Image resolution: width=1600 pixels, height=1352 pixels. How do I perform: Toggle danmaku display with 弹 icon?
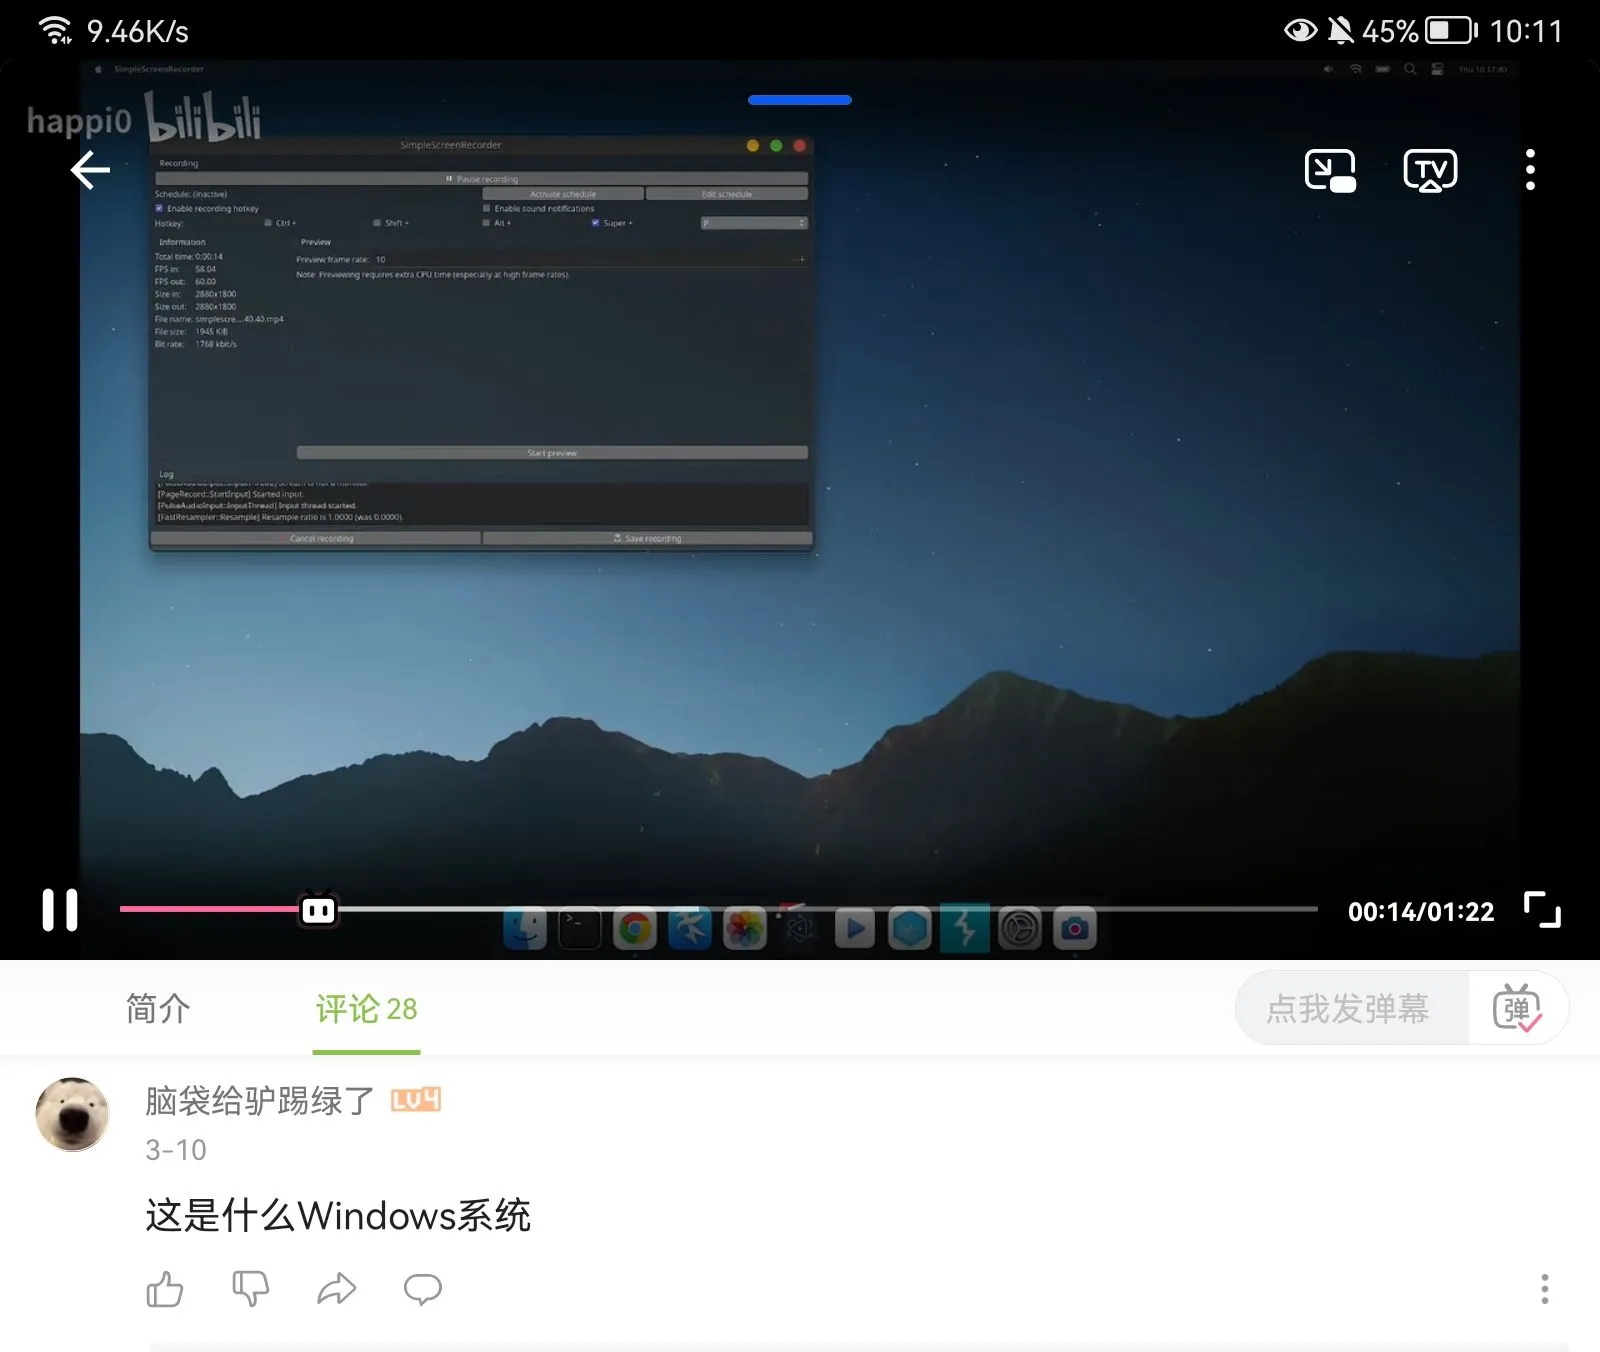click(1517, 1008)
